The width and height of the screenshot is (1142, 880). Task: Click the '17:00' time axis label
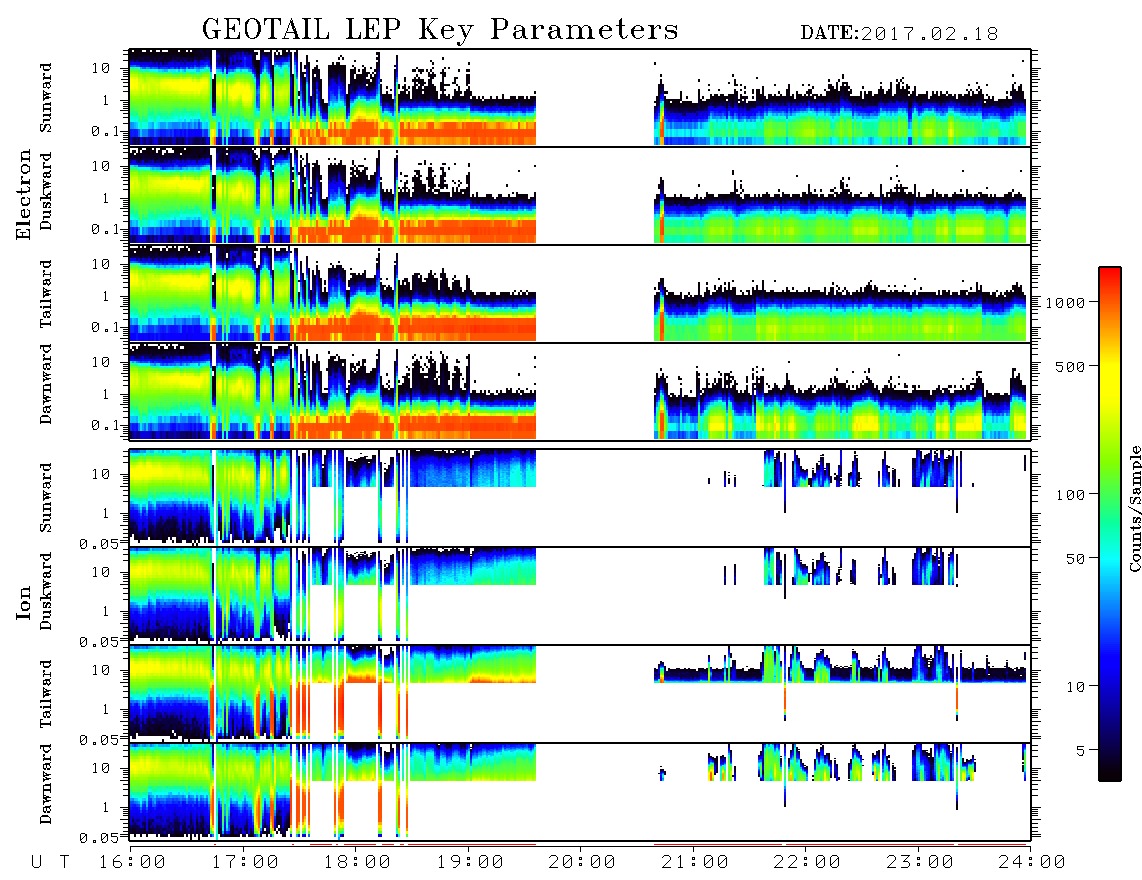click(x=245, y=863)
